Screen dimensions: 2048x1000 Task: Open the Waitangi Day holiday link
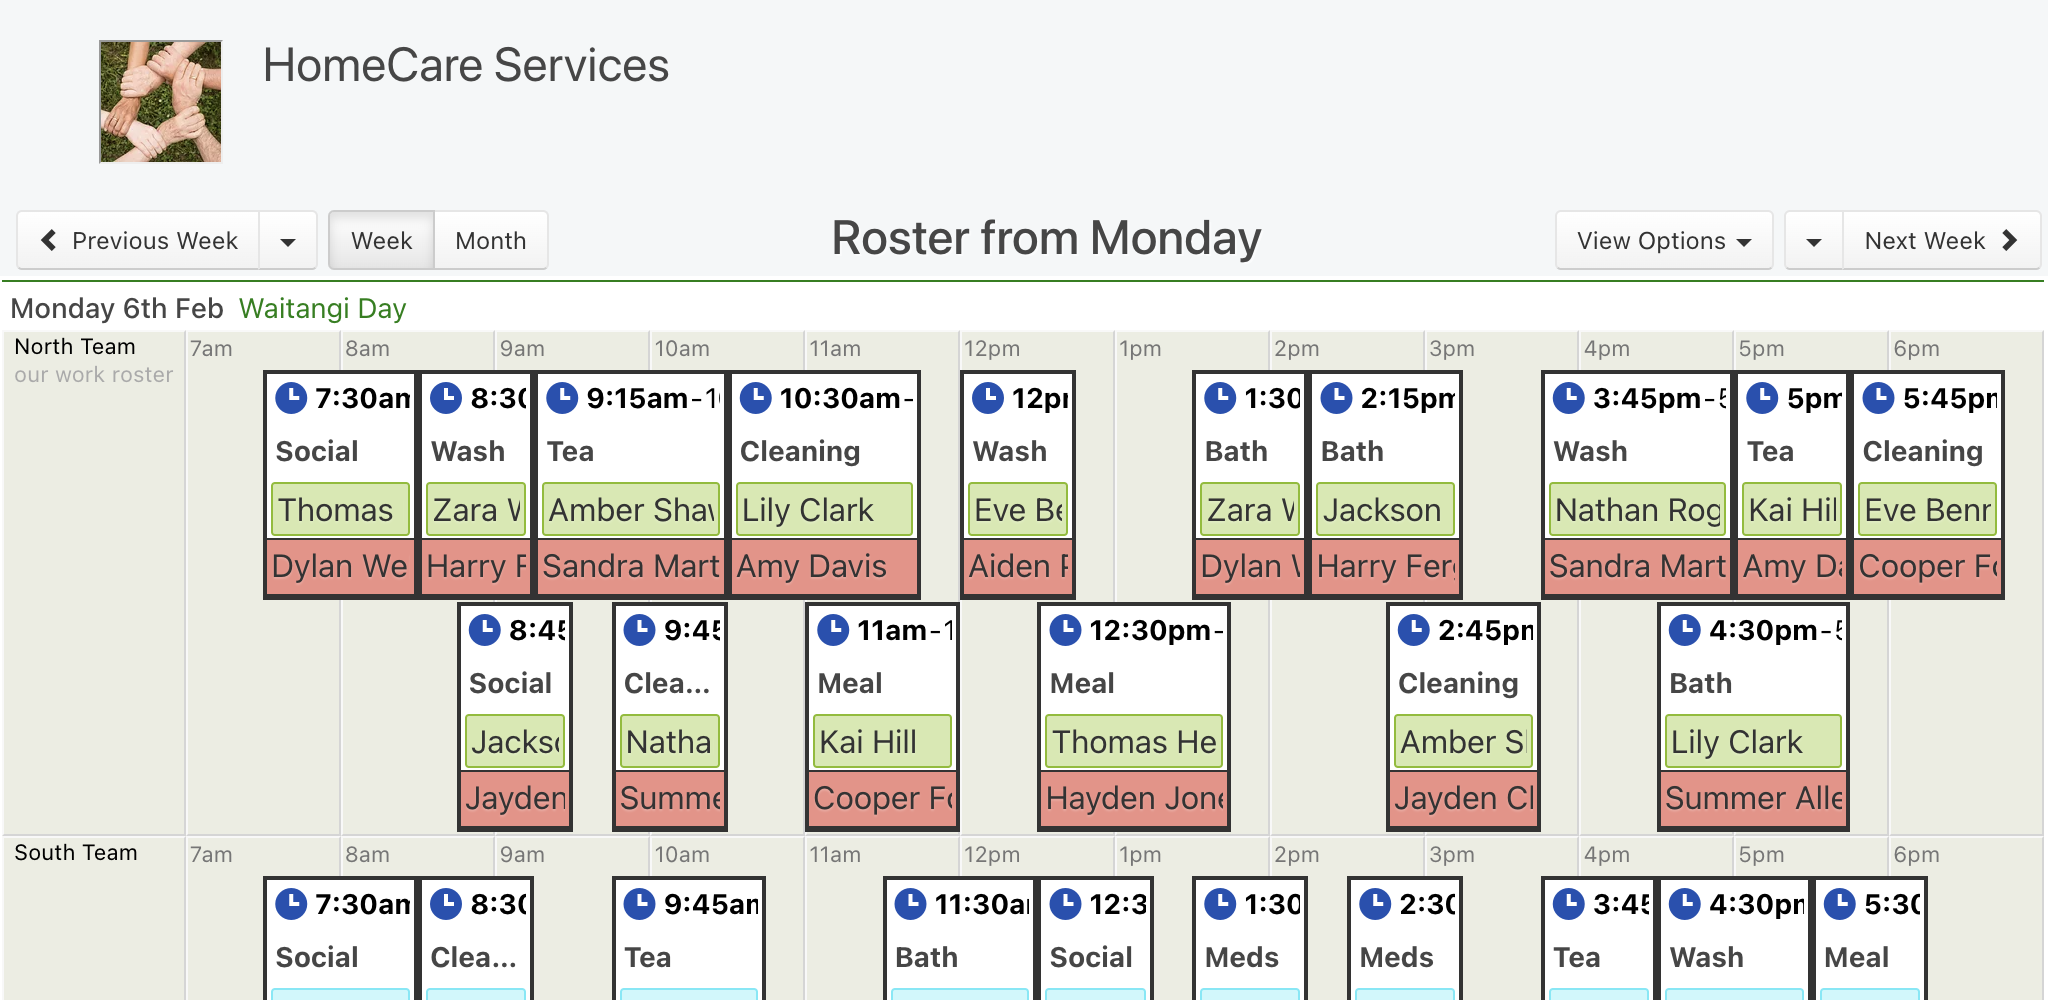pos(322,308)
